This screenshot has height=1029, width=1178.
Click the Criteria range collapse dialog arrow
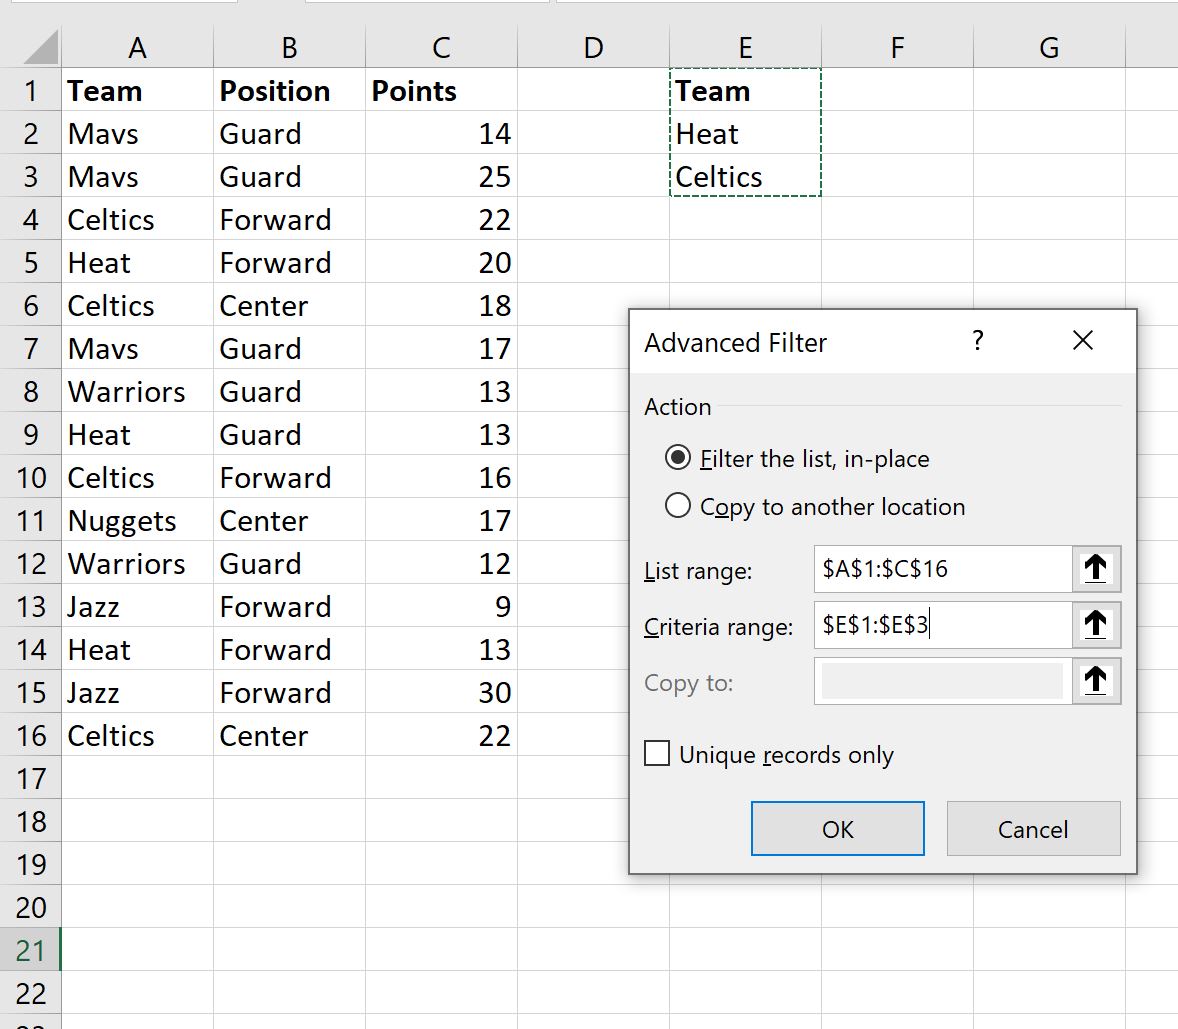(x=1095, y=624)
